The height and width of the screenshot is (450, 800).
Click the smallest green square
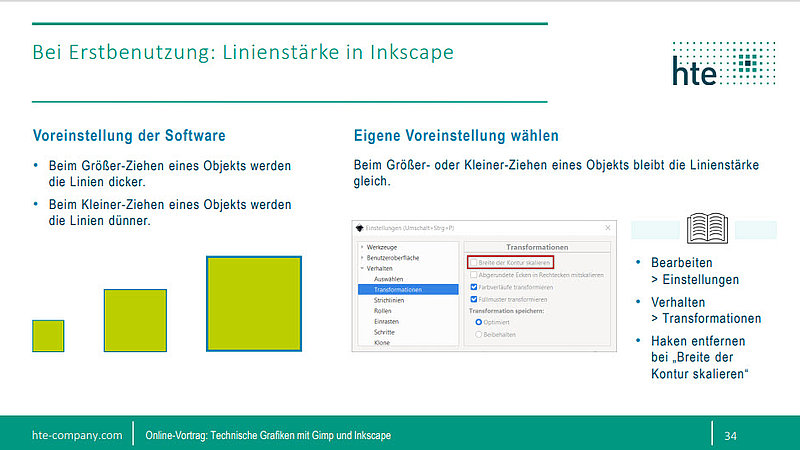48,336
